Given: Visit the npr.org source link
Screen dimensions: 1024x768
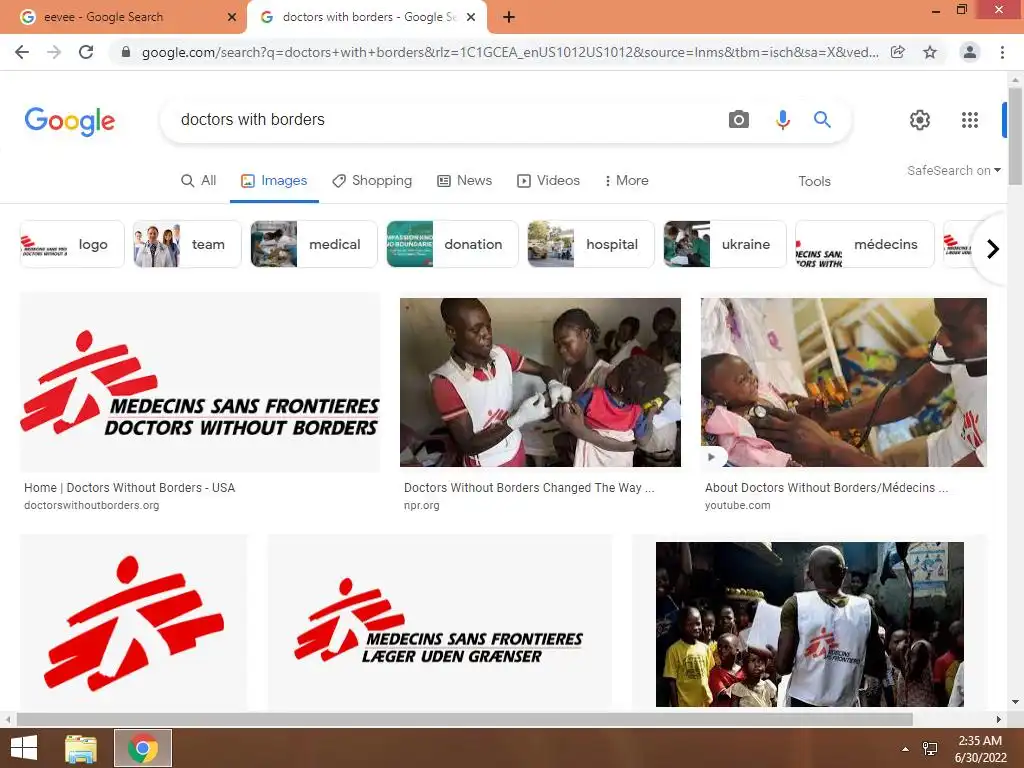Looking at the screenshot, I should click(421, 505).
